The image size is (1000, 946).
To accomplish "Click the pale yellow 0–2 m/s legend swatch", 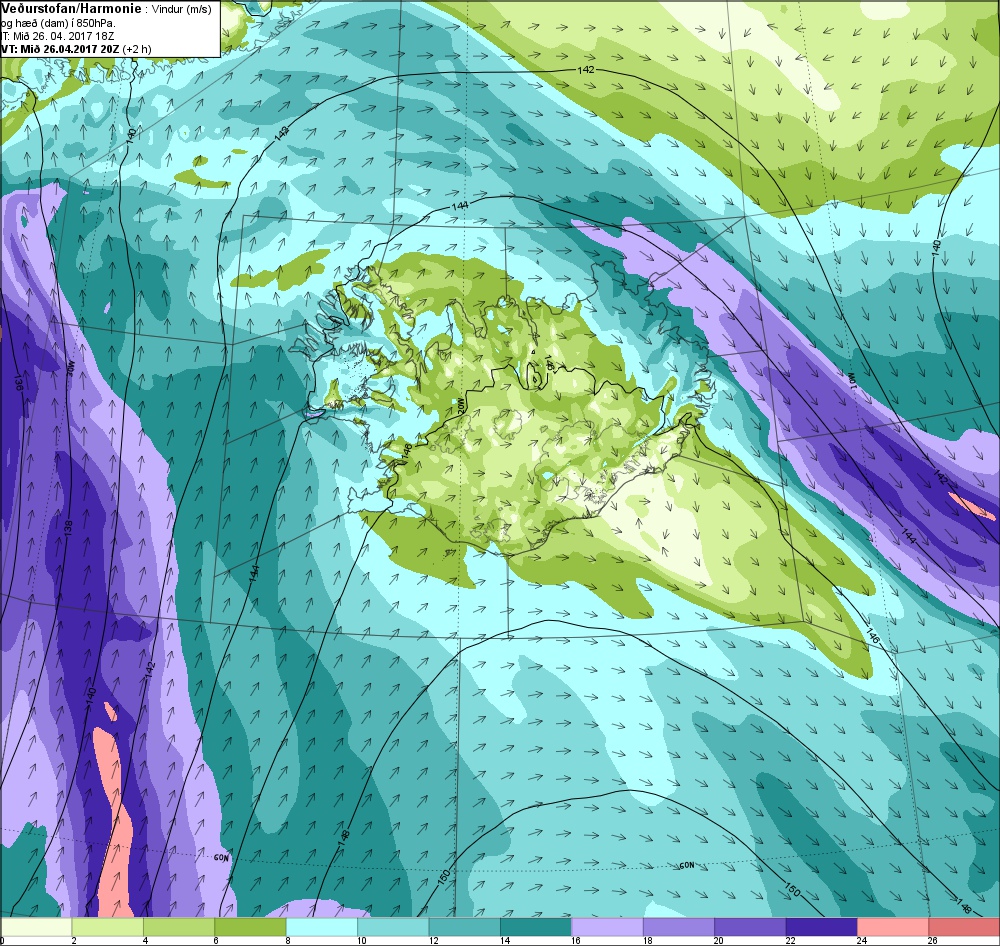I will pyautogui.click(x=36, y=926).
